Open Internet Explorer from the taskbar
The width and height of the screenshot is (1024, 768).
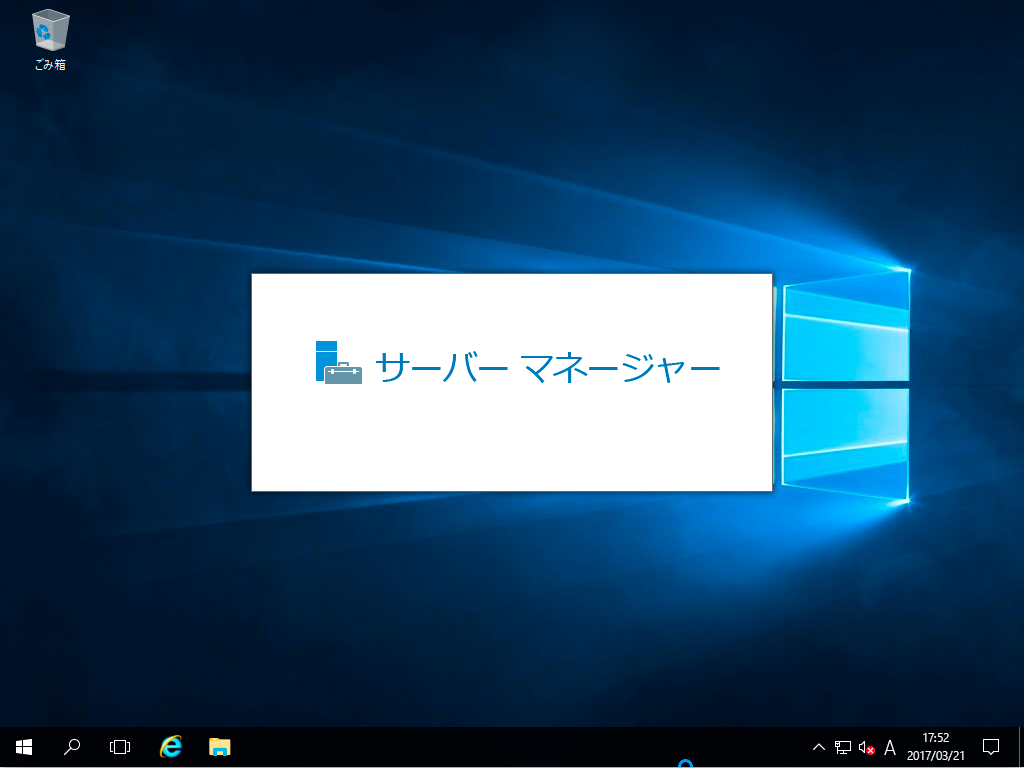170,746
